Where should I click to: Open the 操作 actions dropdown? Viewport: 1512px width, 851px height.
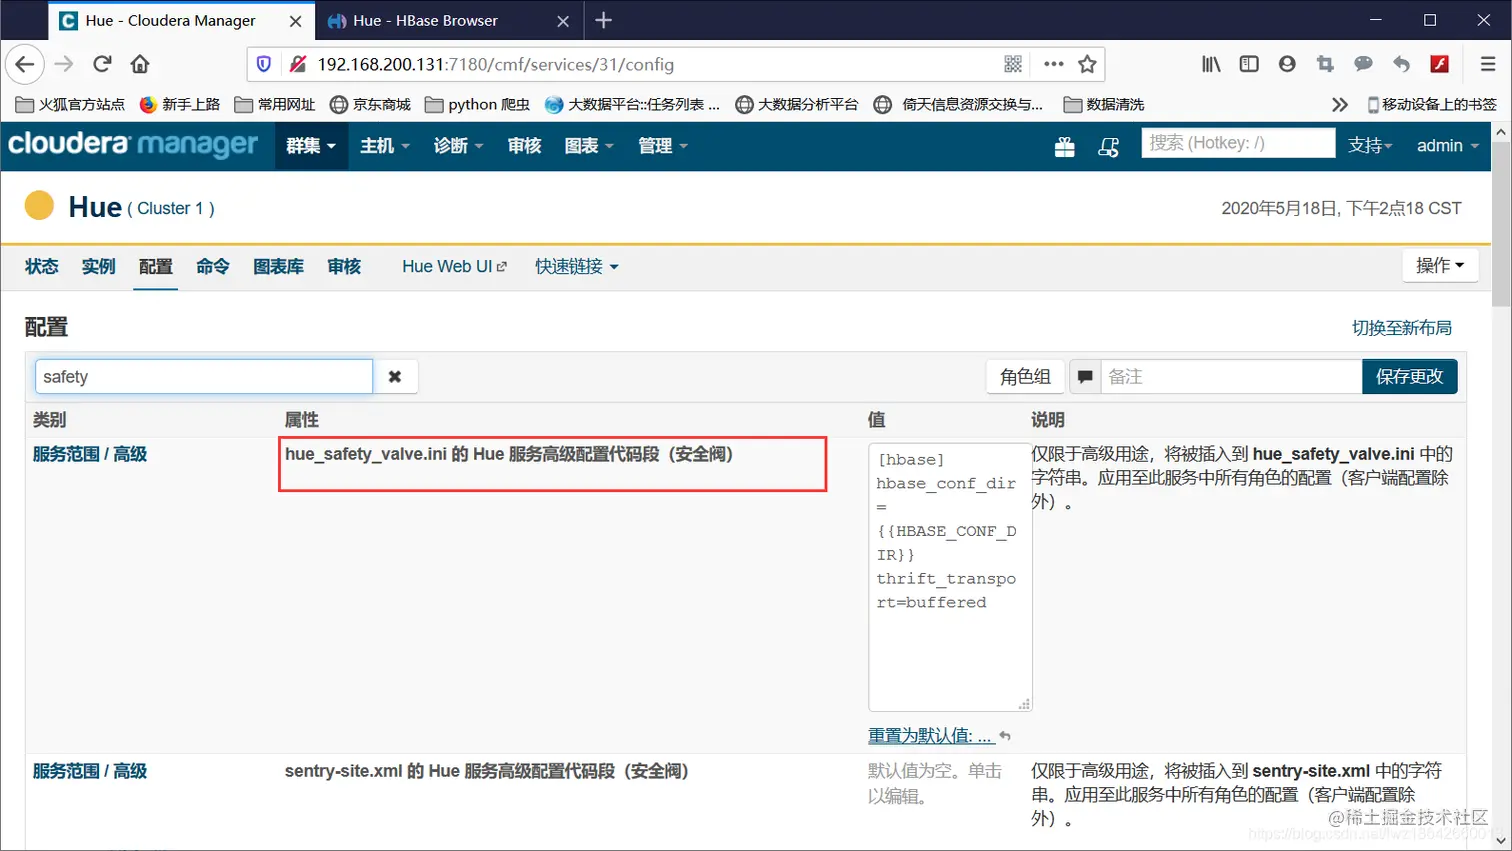pyautogui.click(x=1440, y=265)
